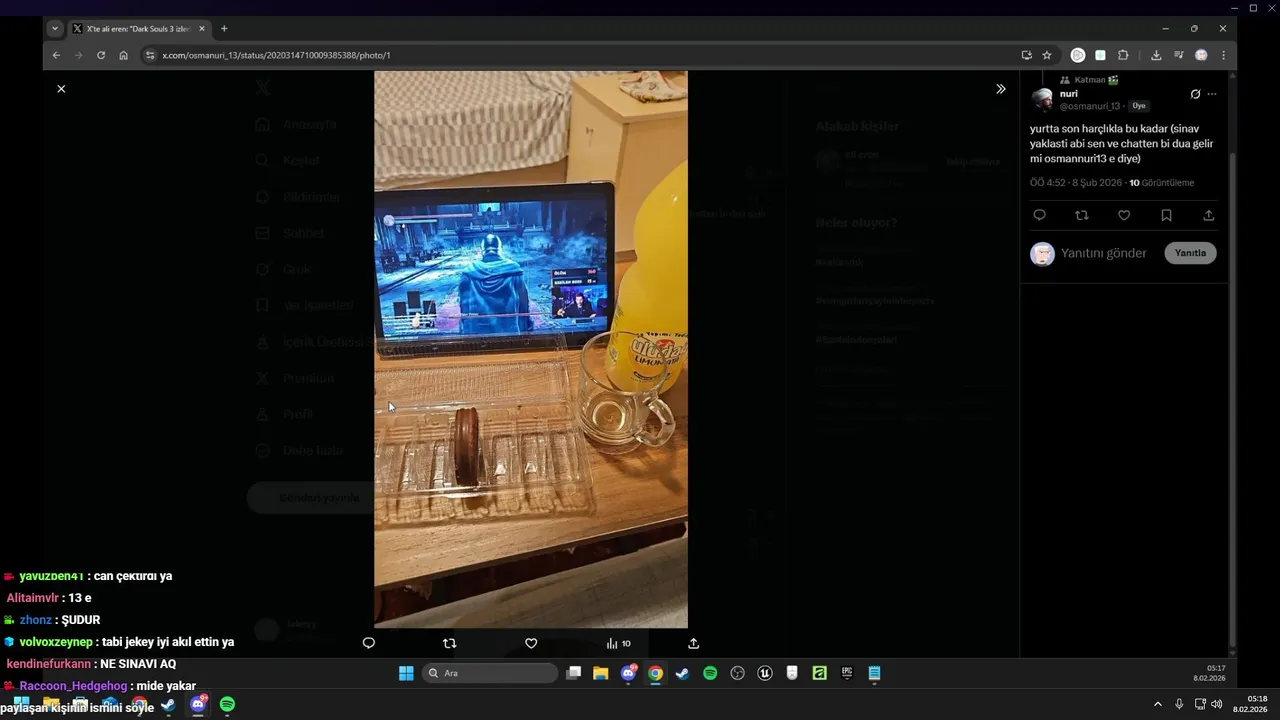The height and width of the screenshot is (720, 1280).
Task: Install app icon in the address bar
Action: pos(1026,55)
